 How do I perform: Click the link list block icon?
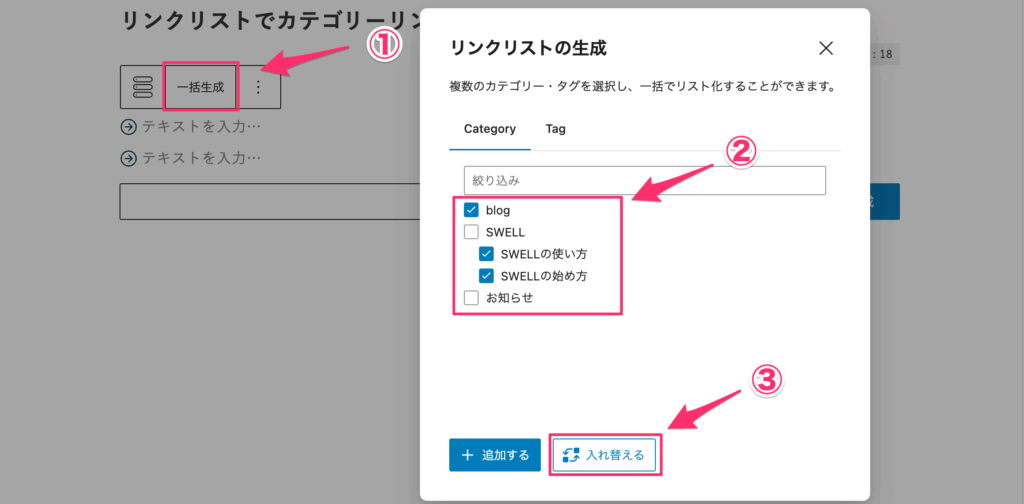142,87
